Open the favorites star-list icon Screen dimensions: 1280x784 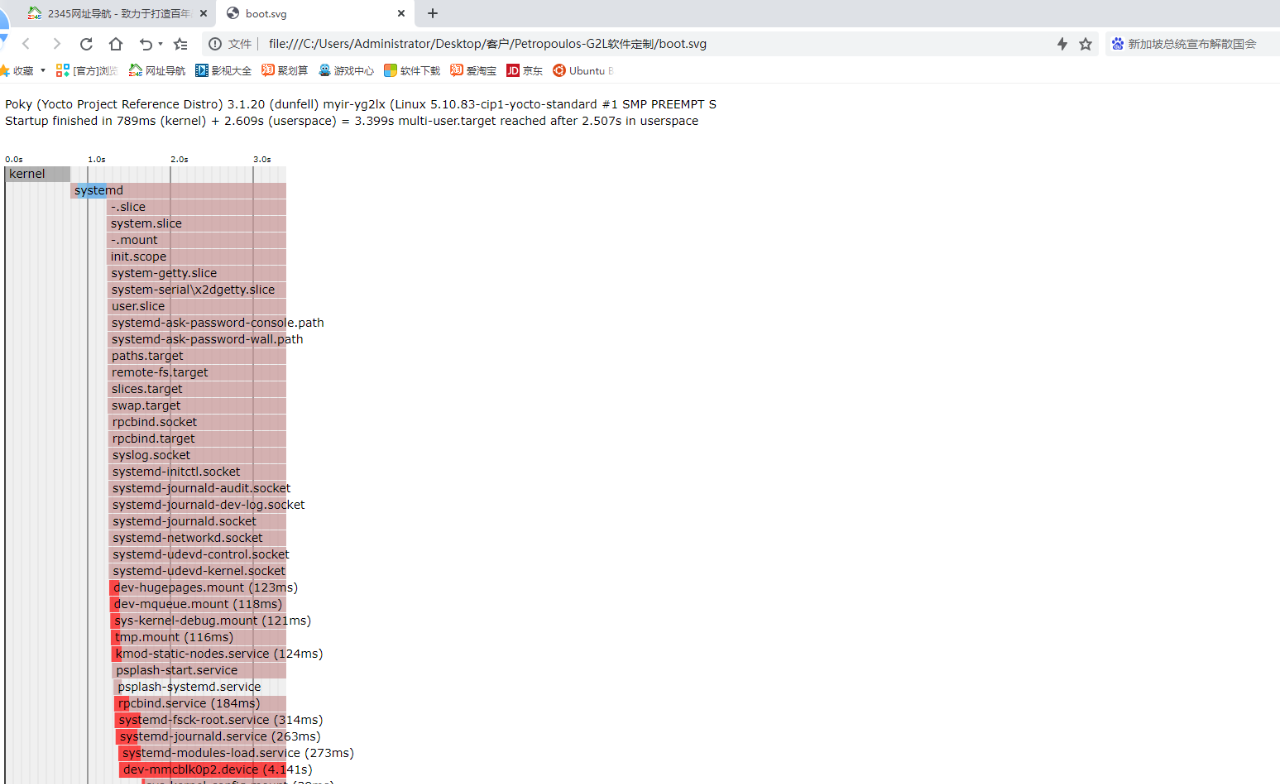tap(180, 44)
